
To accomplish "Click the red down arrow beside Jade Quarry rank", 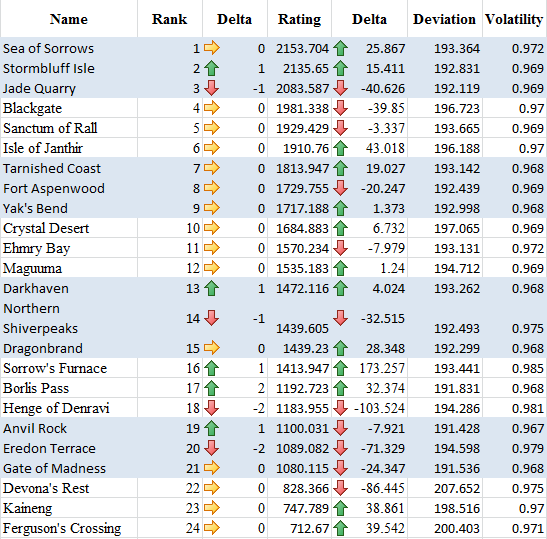I will pyautogui.click(x=211, y=88).
